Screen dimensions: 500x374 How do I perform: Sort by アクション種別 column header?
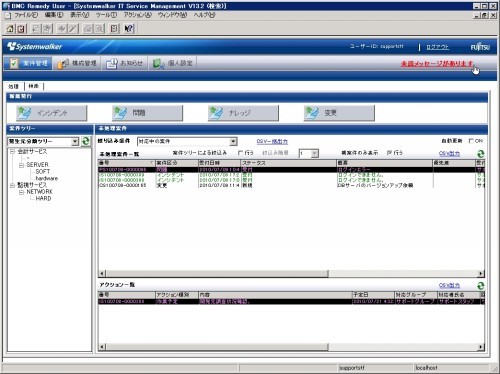click(177, 295)
